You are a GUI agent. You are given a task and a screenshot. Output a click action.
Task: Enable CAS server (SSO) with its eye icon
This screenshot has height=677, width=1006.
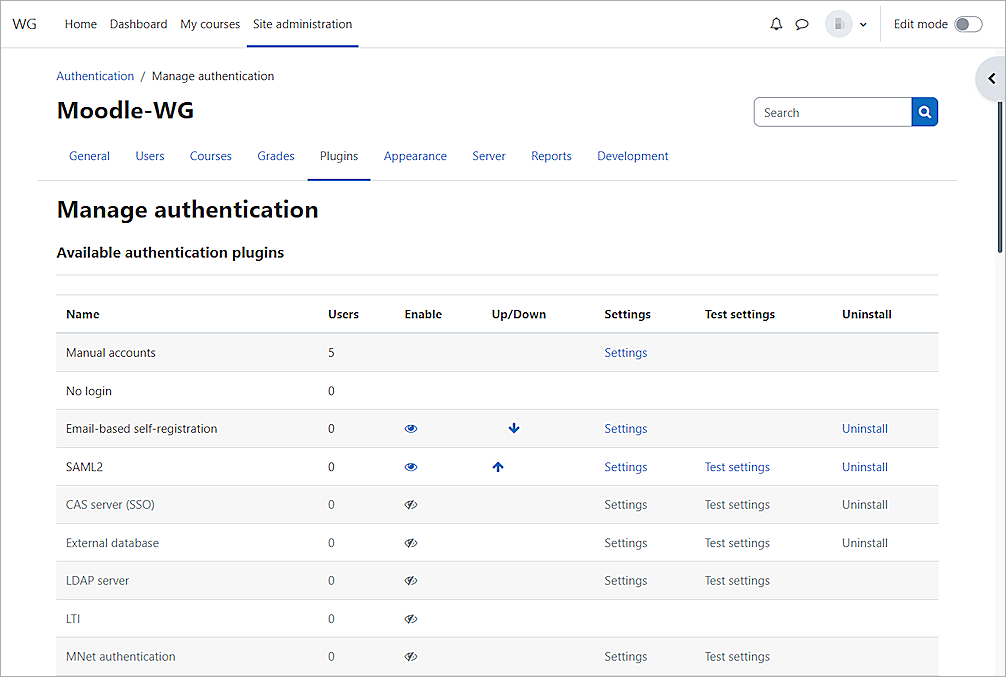click(x=410, y=504)
